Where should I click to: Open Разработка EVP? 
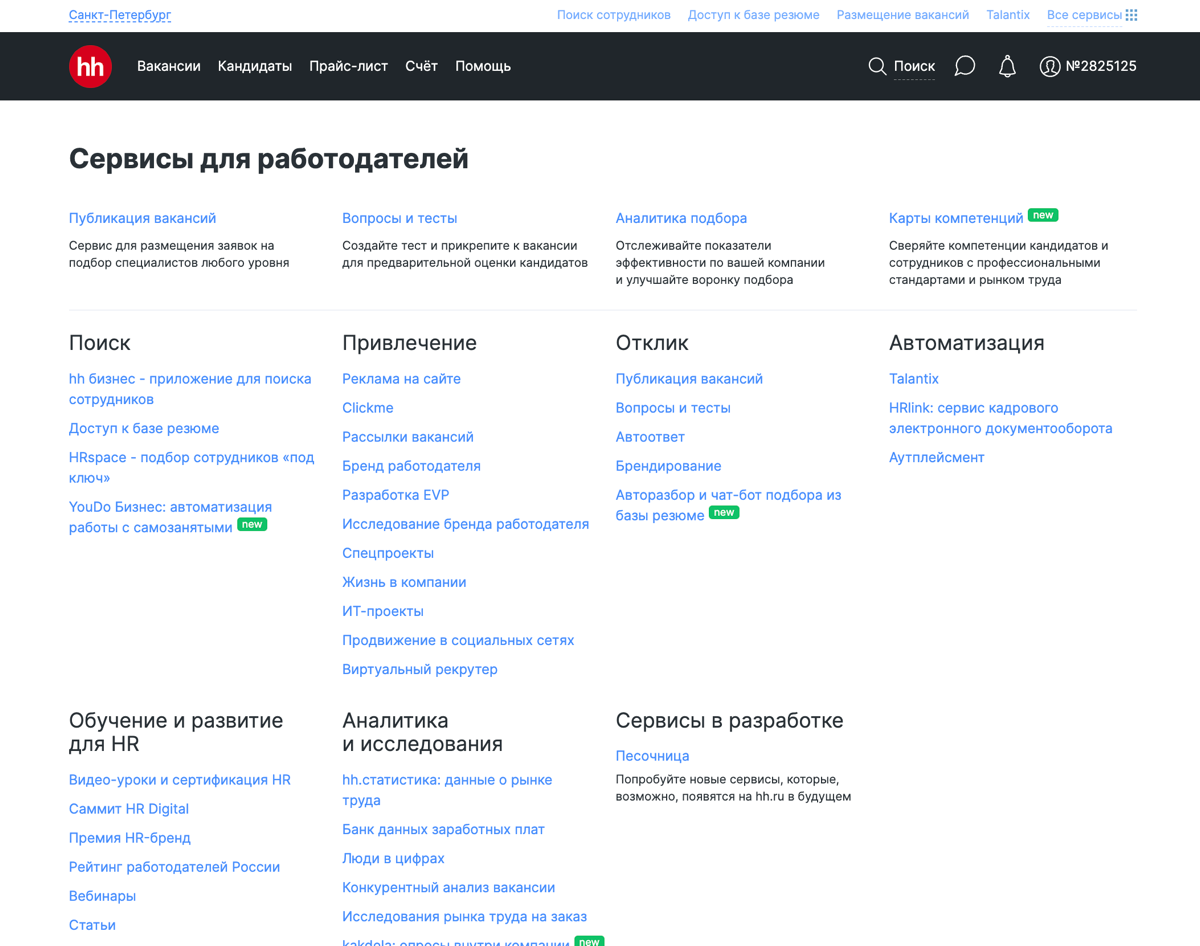(395, 495)
